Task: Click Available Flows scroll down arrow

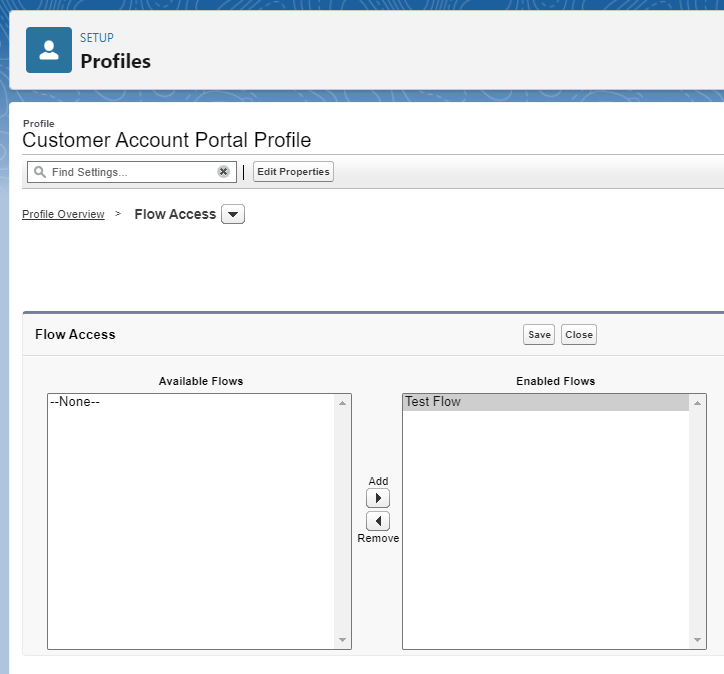Action: (343, 640)
